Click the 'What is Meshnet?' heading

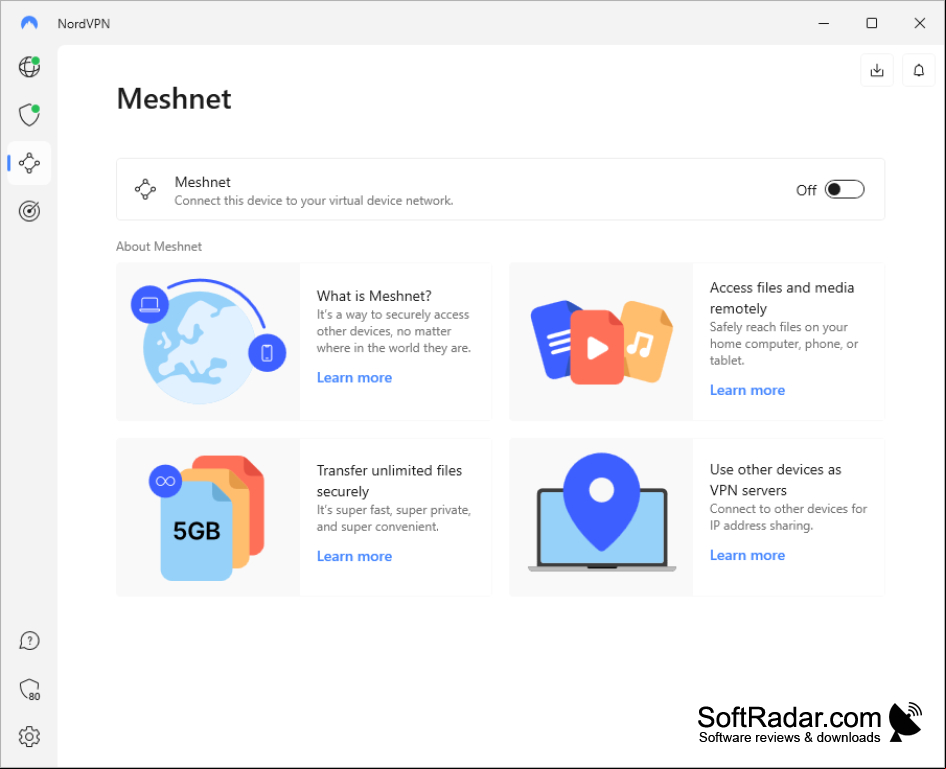[374, 296]
